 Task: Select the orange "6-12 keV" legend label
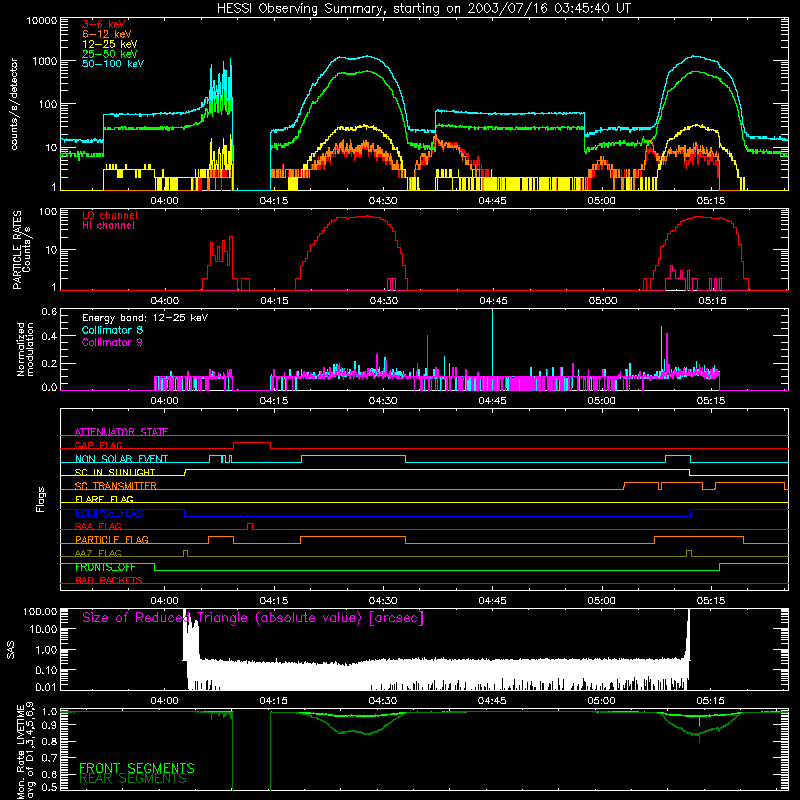(107, 34)
